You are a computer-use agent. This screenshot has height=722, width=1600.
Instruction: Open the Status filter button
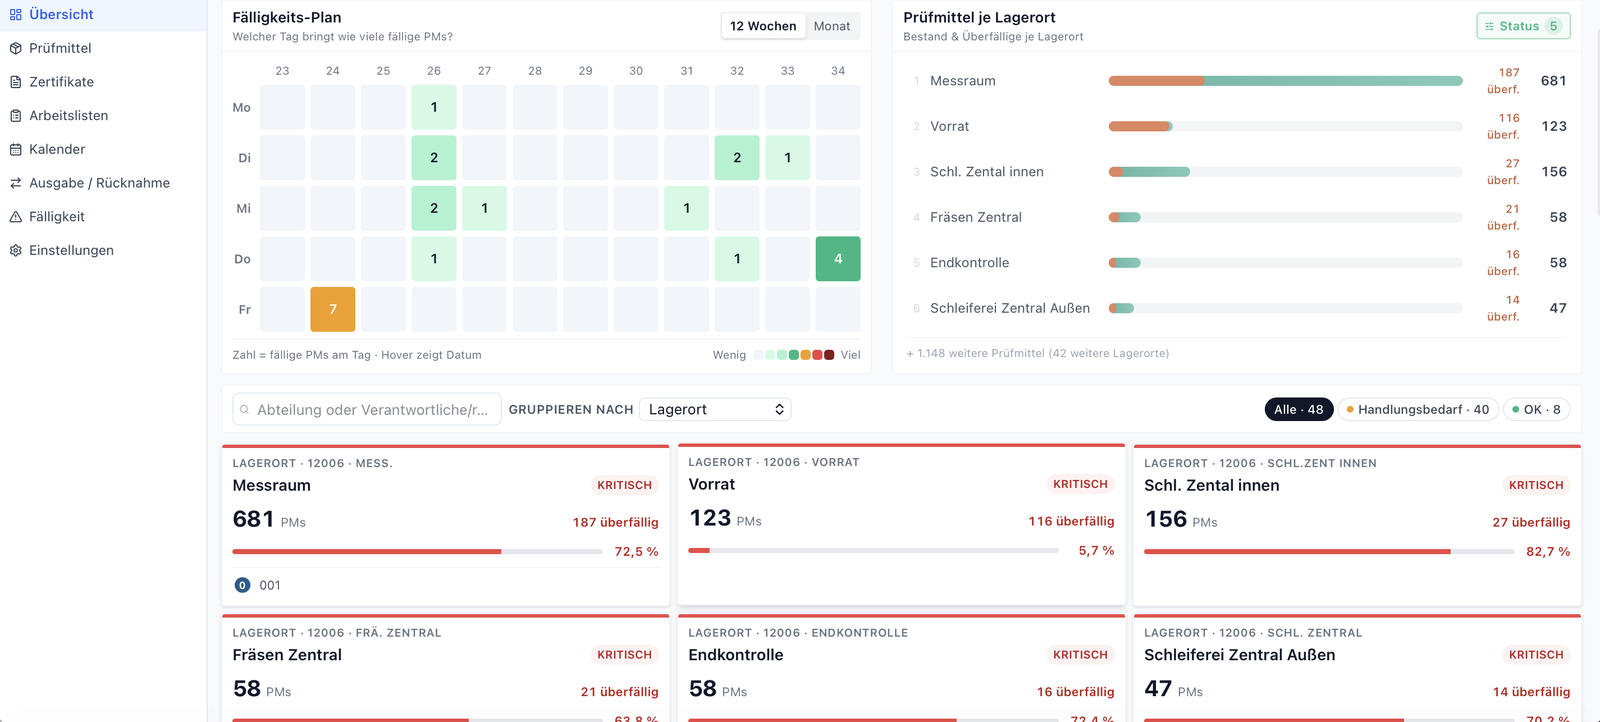[x=1523, y=26]
